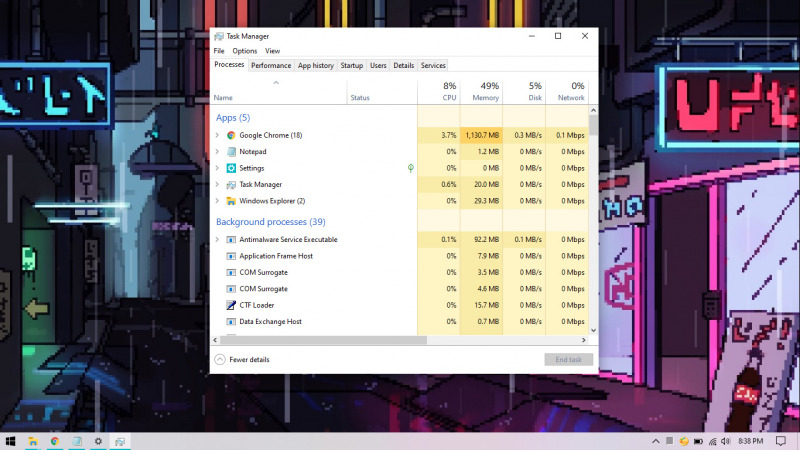Sort by CPU usage column
This screenshot has height=450, width=800.
[x=439, y=92]
